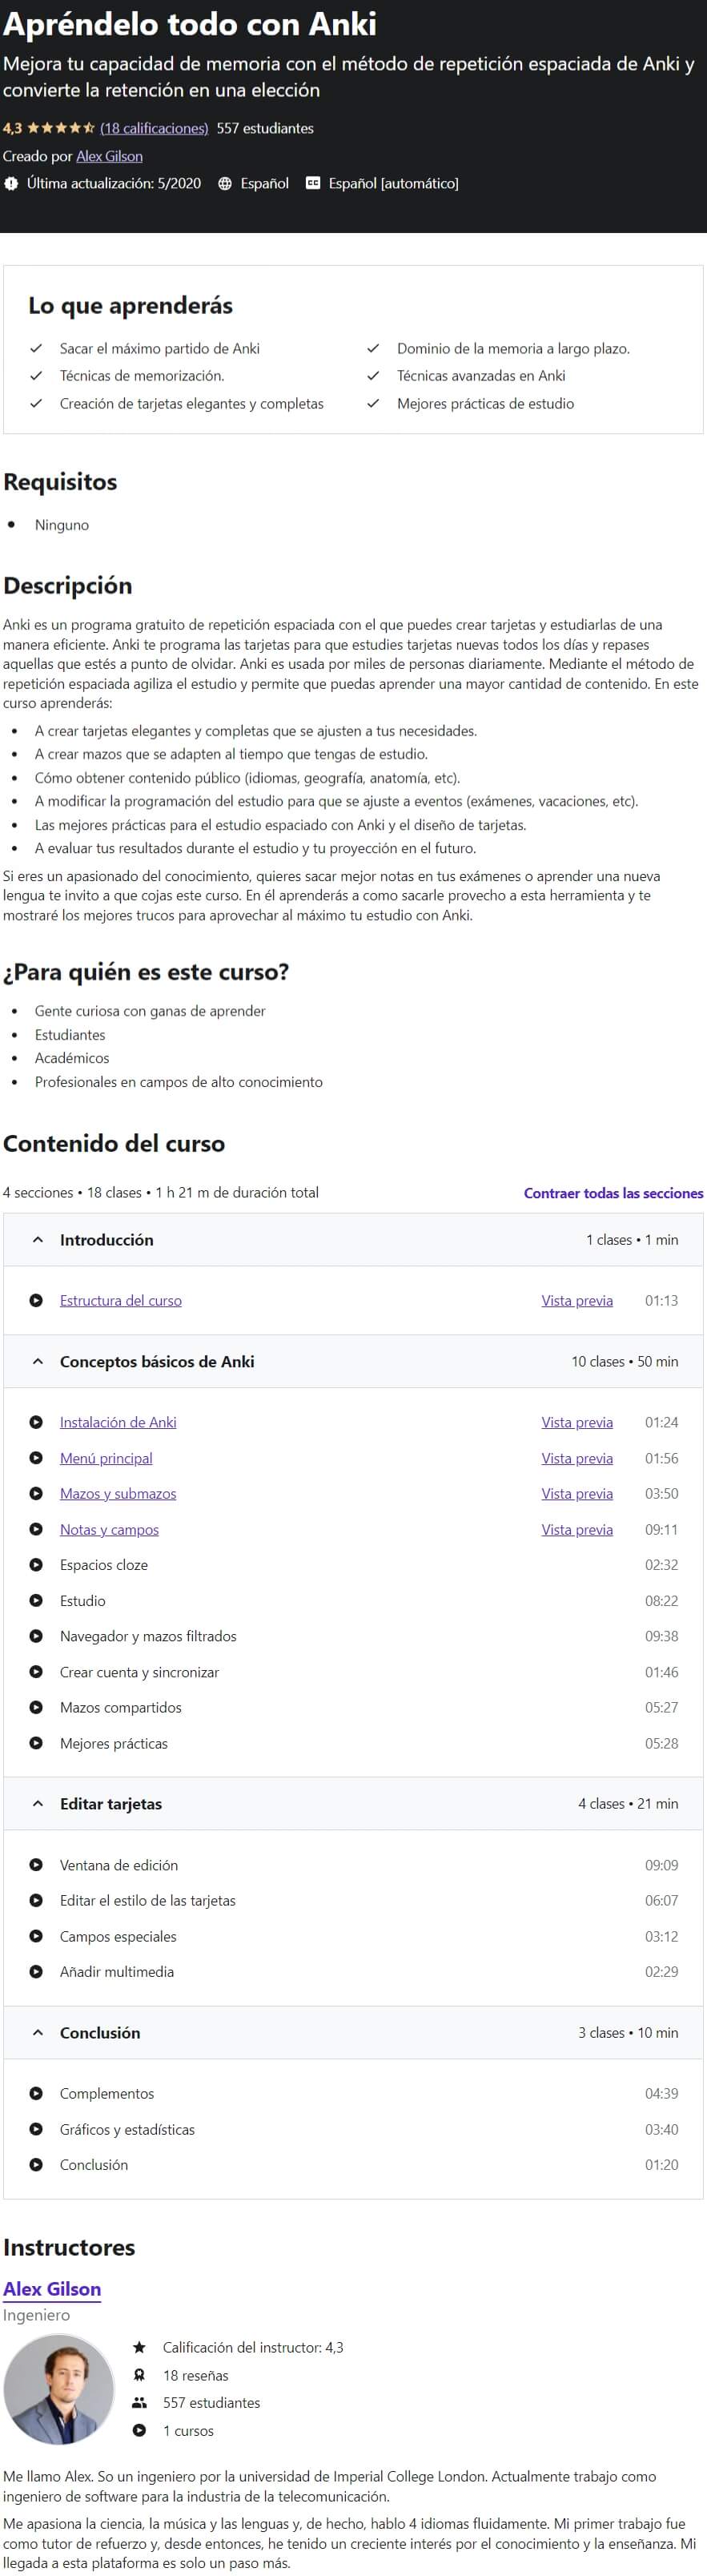The height and width of the screenshot is (2576, 707).
Task: Click the play icon beside Menú principal
Action: (x=36, y=1458)
